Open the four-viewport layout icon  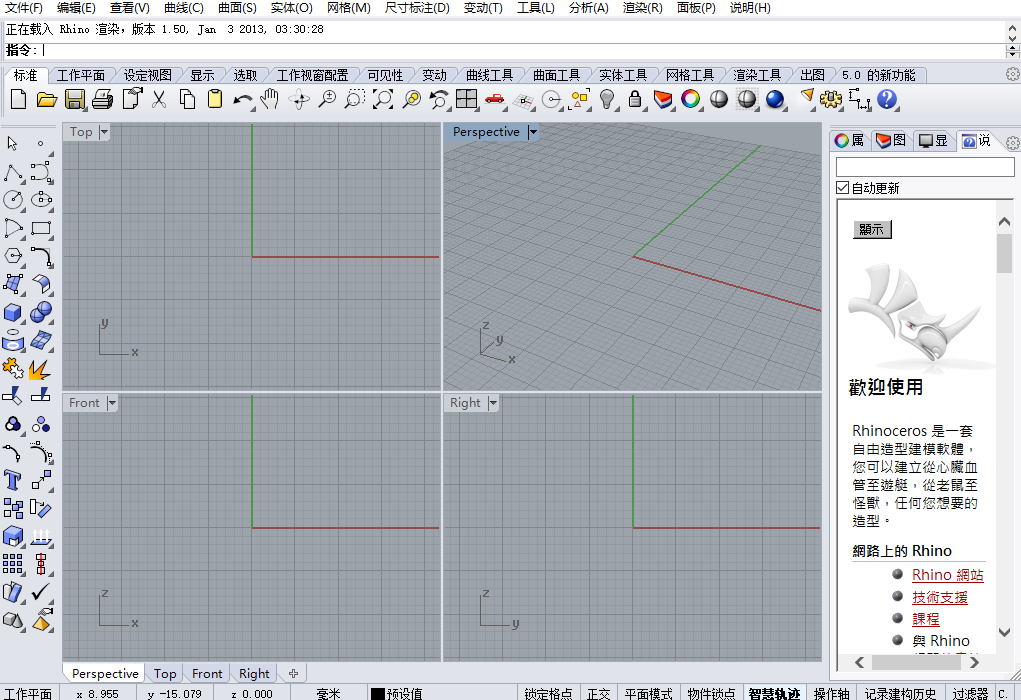click(x=466, y=100)
